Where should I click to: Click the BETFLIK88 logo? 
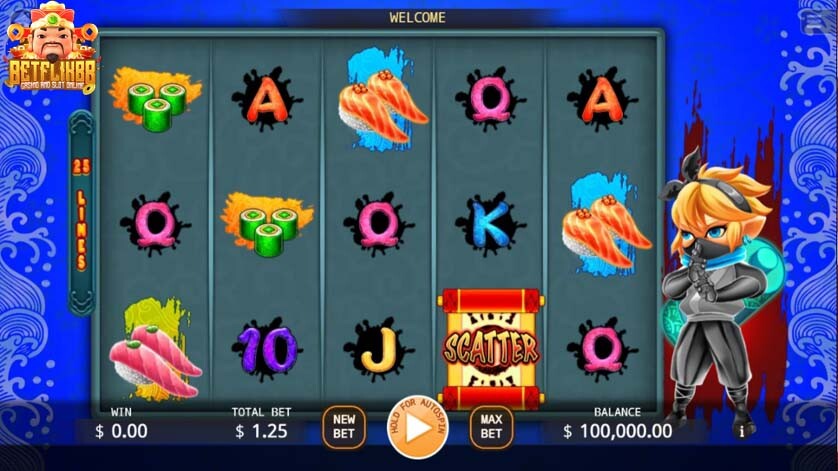52,48
